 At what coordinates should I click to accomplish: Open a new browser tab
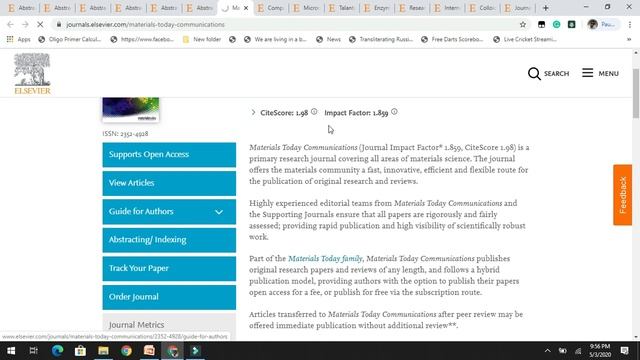pos(546,8)
